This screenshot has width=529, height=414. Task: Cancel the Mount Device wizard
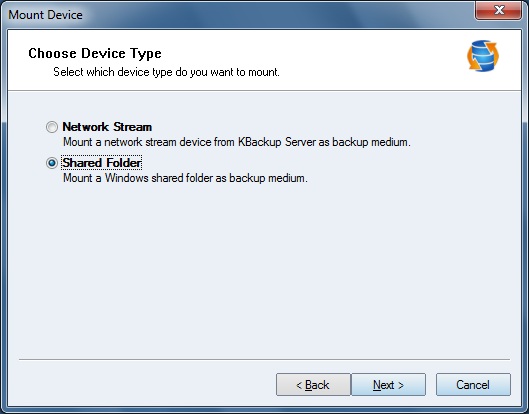pos(473,385)
